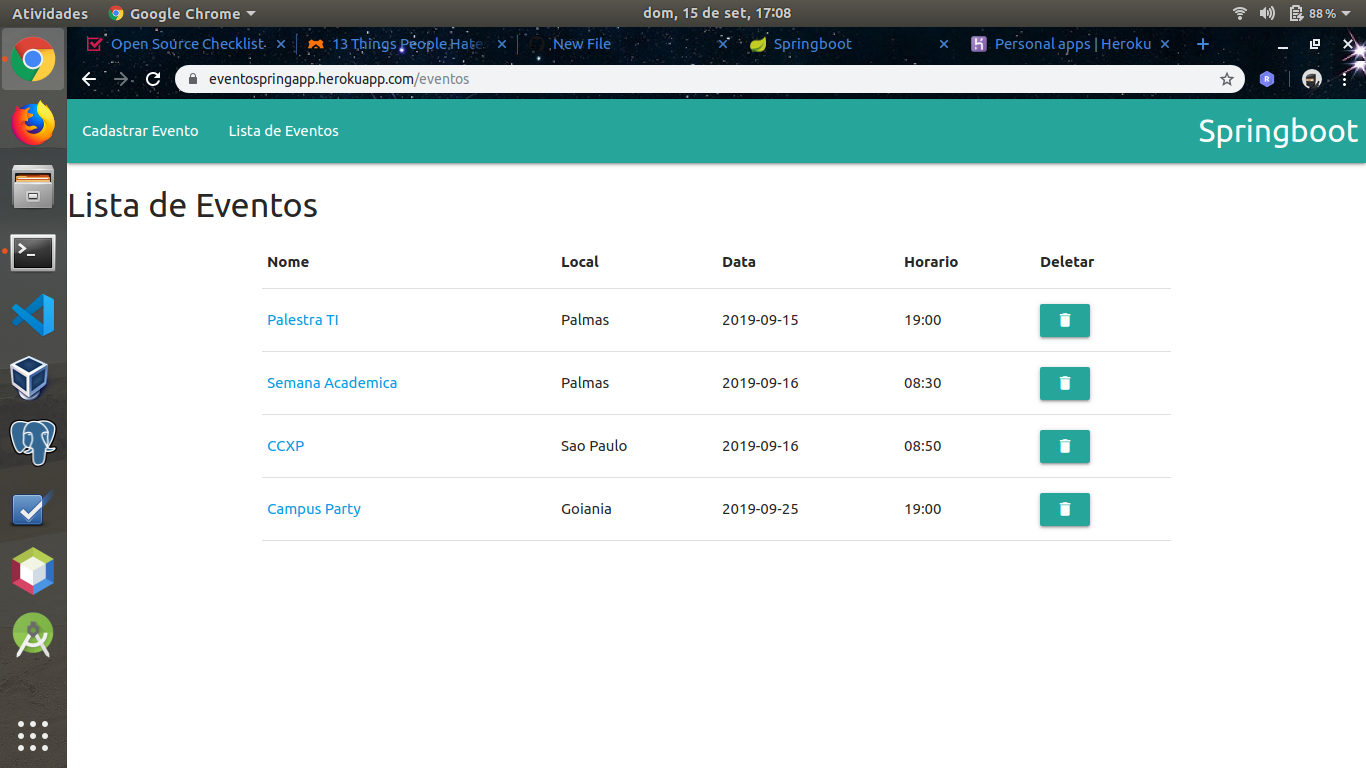Click the Goiania location cell
This screenshot has height=768, width=1366.
(586, 509)
